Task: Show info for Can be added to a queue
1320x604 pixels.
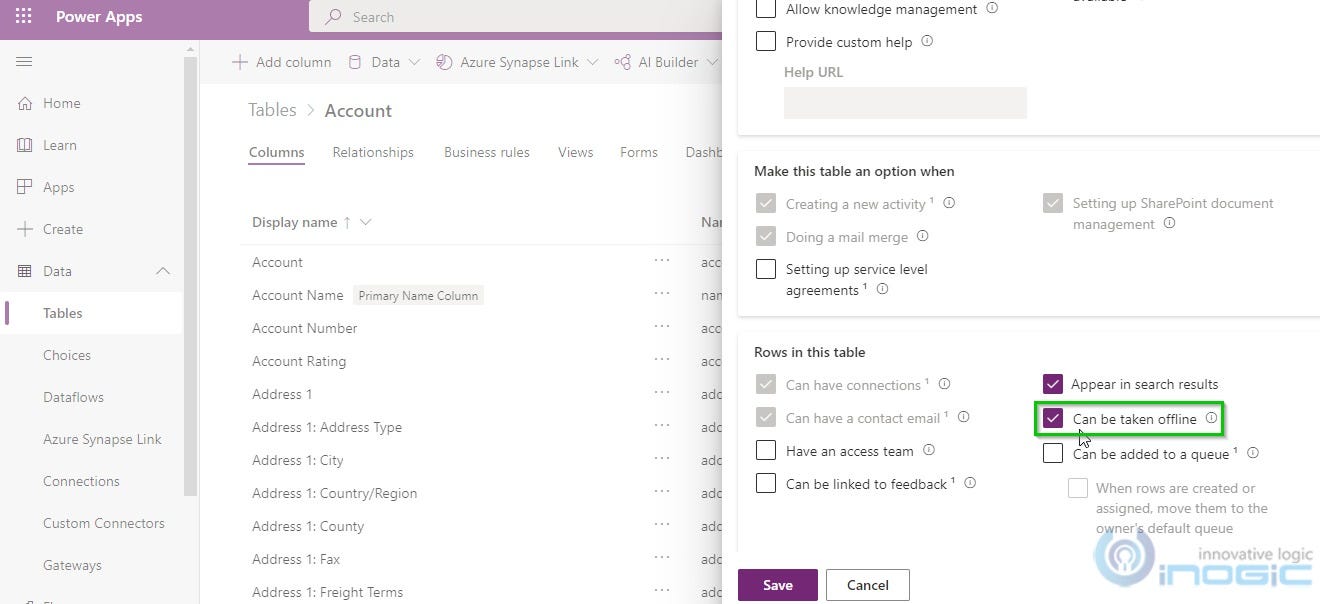Action: pos(1253,452)
